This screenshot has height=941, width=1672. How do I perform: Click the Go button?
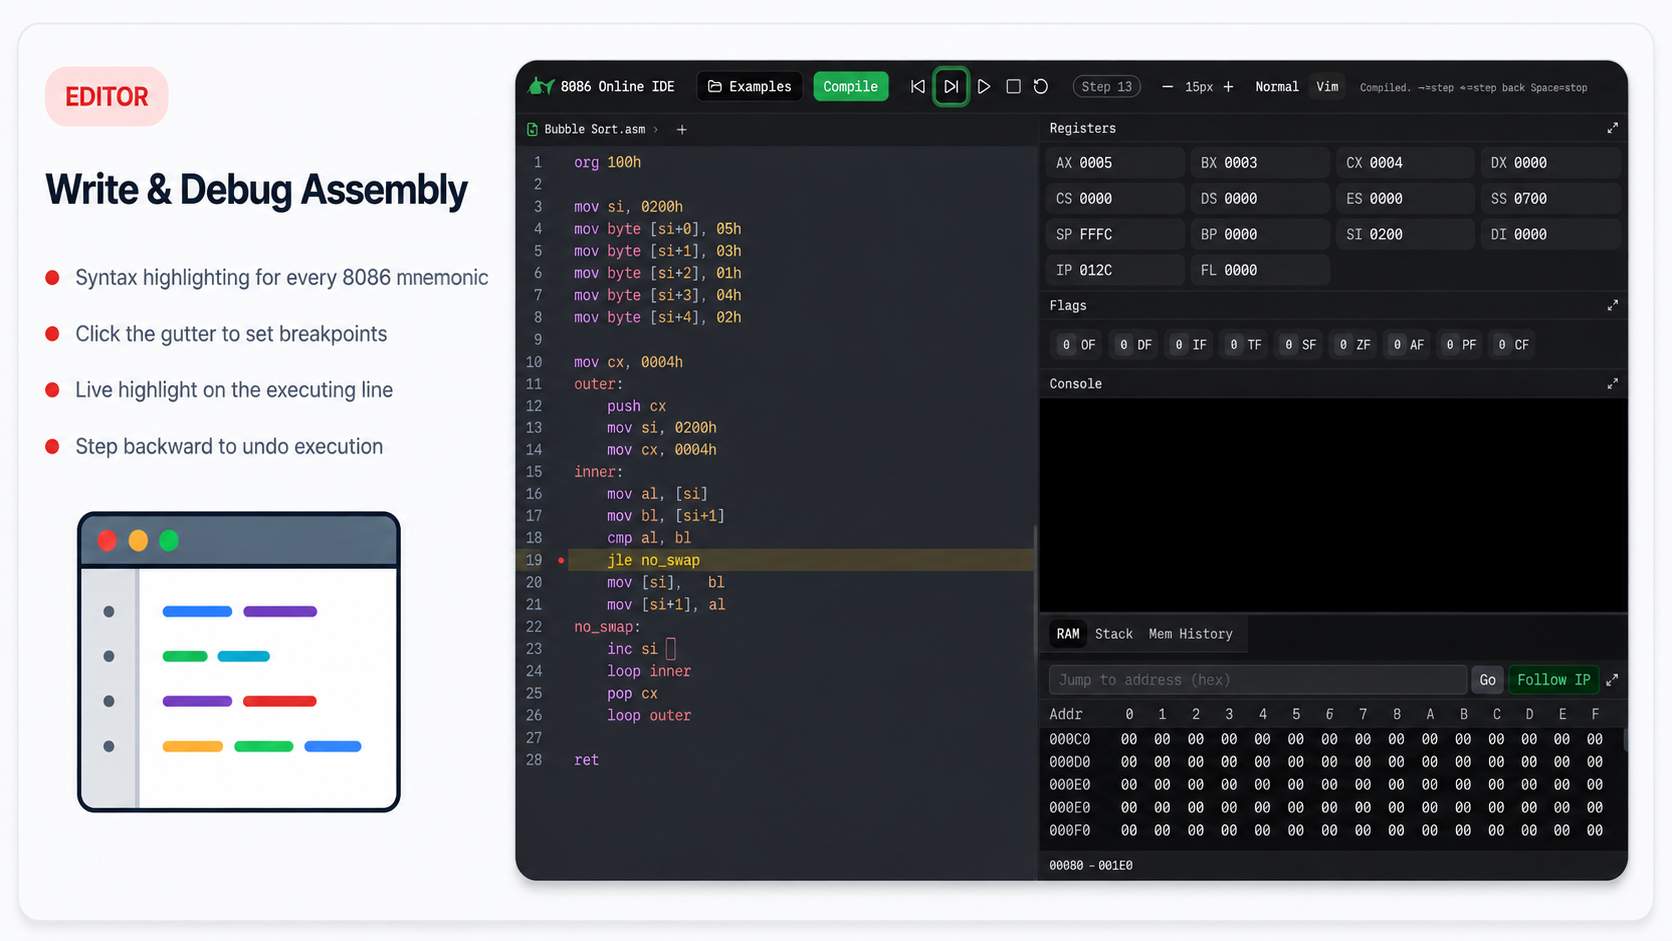pyautogui.click(x=1487, y=680)
